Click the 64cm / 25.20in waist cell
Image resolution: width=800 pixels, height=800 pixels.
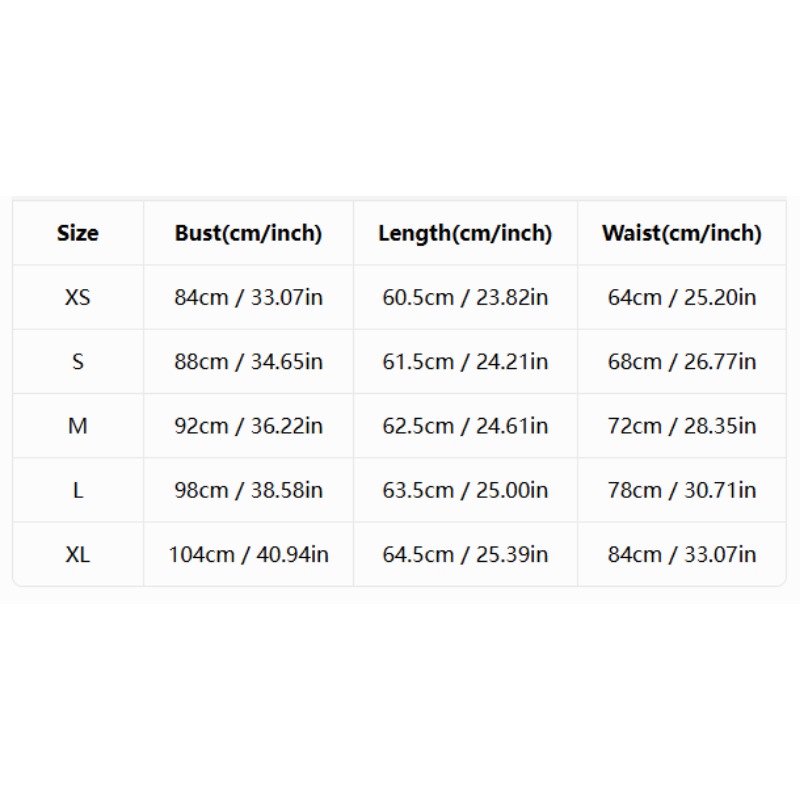tap(682, 297)
